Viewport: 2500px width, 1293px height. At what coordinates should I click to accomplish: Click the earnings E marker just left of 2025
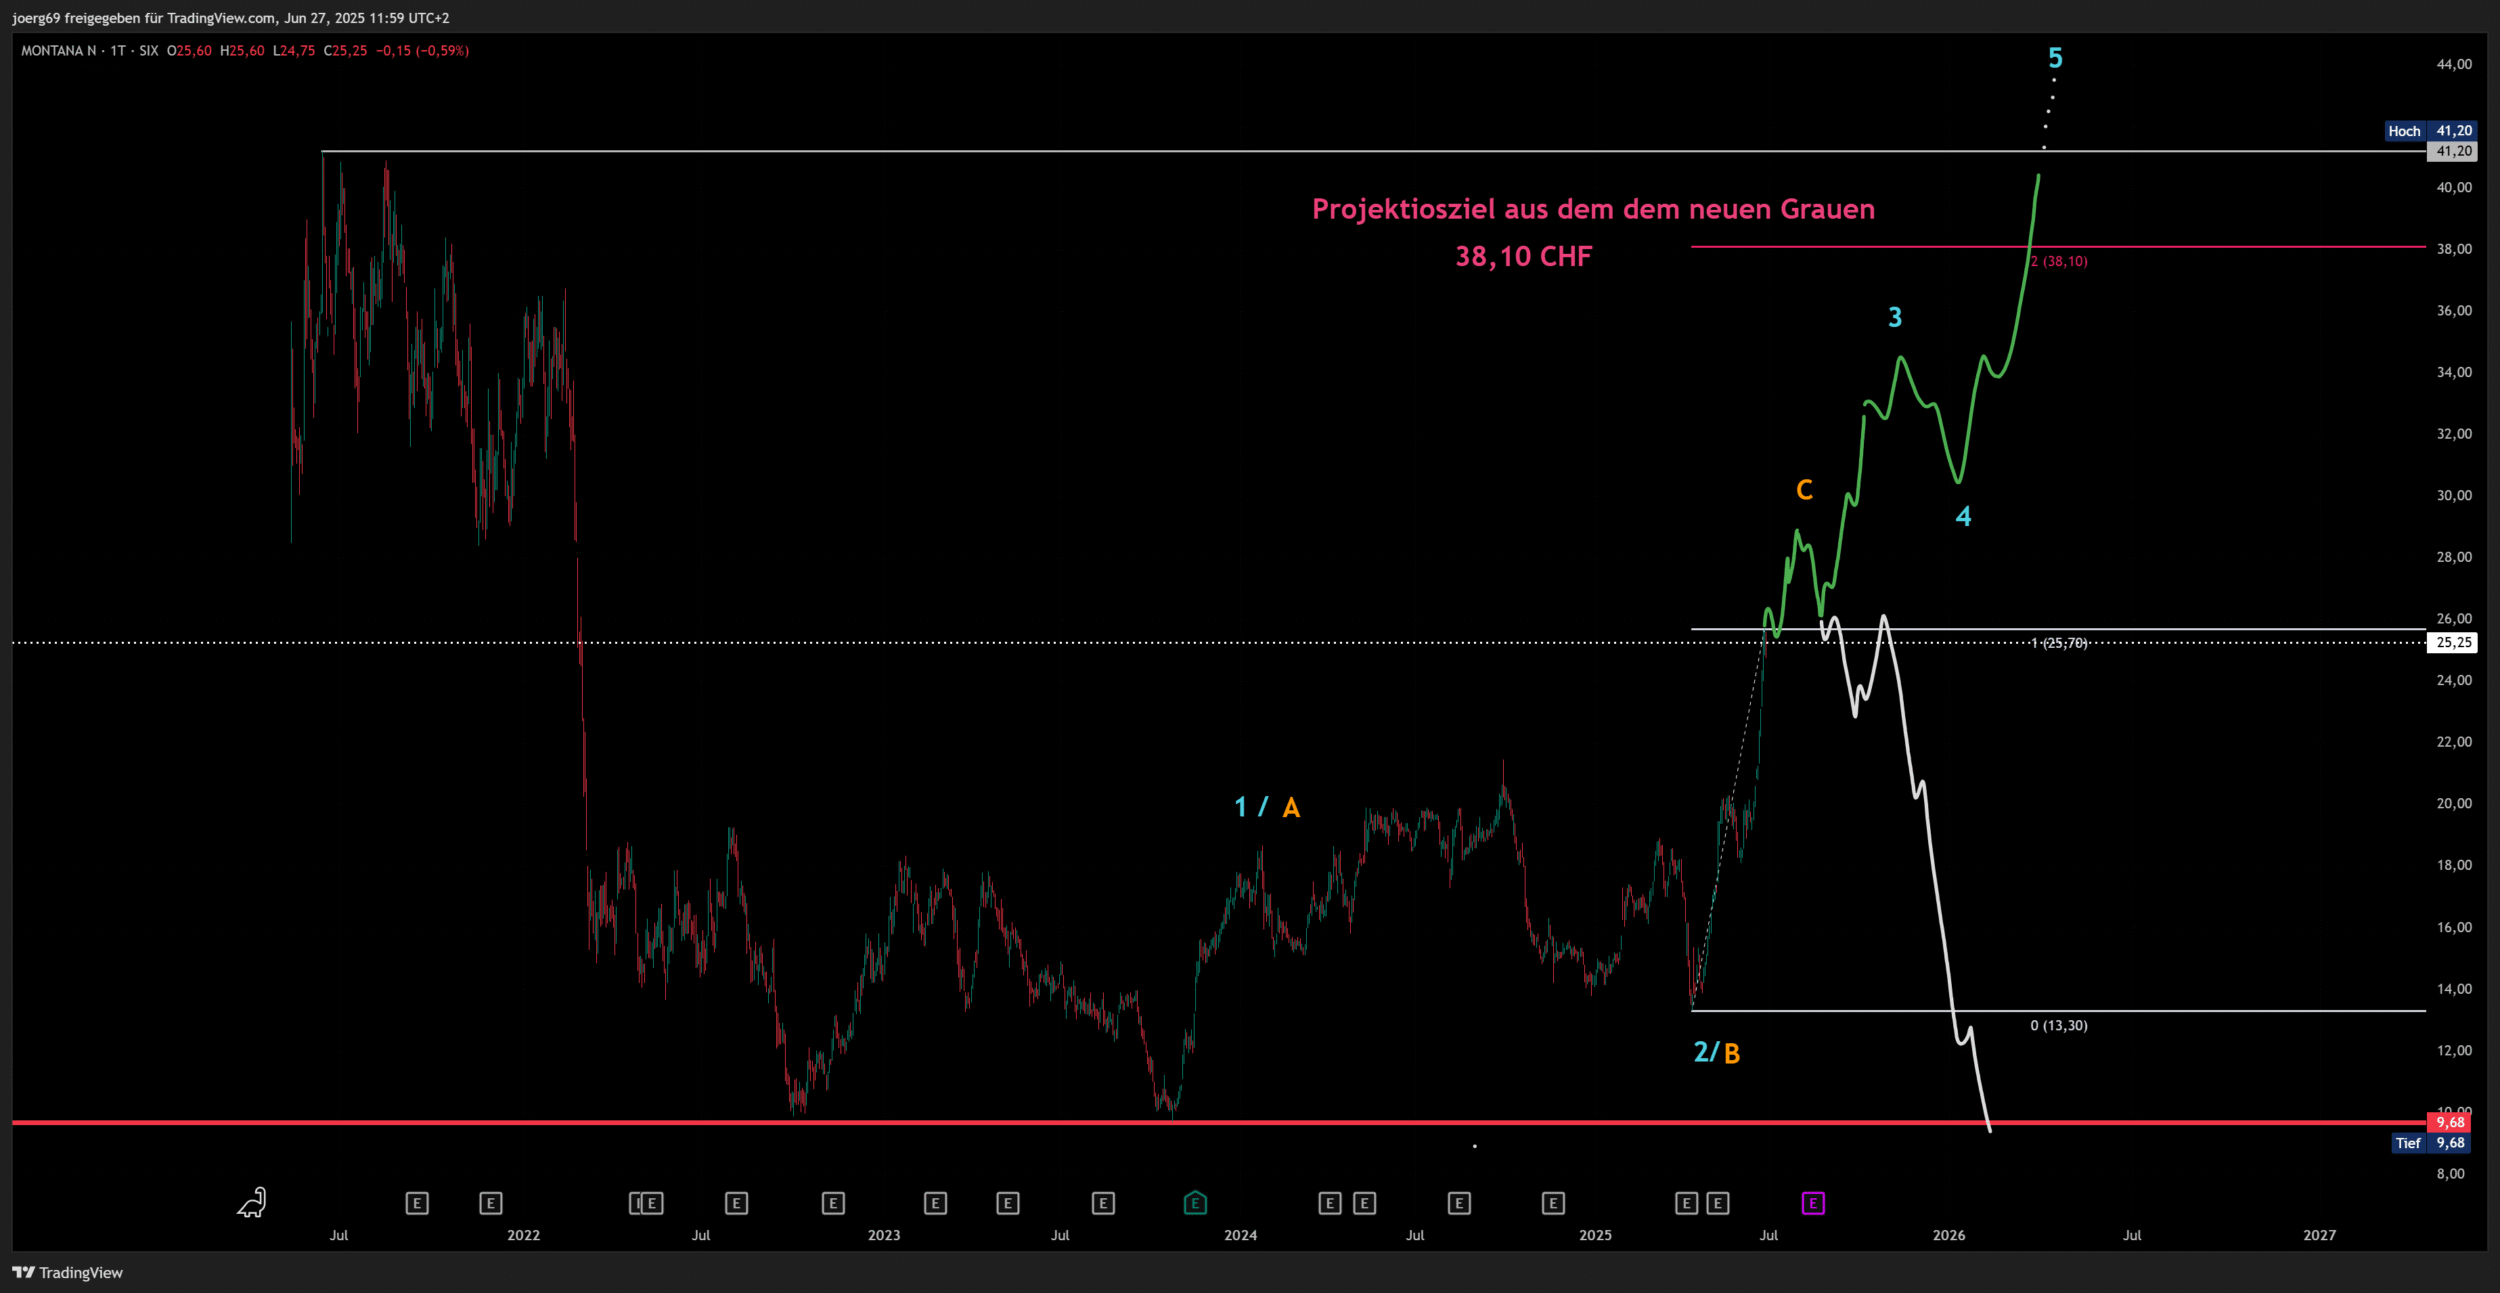click(1553, 1203)
